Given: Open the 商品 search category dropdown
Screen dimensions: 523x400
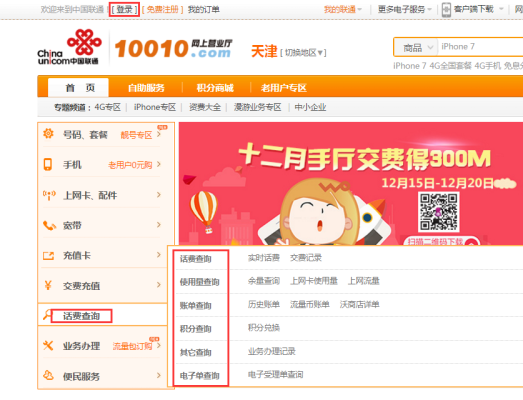Looking at the screenshot, I should 416,47.
